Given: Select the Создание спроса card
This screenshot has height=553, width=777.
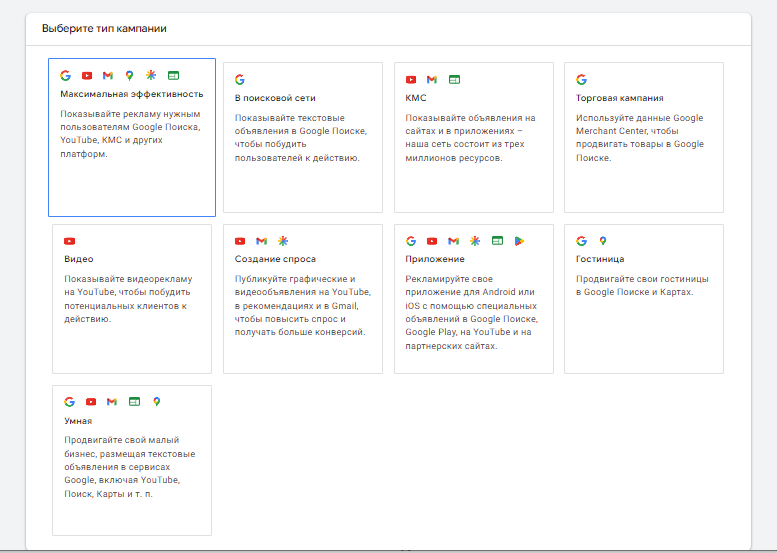Looking at the screenshot, I should pos(303,299).
